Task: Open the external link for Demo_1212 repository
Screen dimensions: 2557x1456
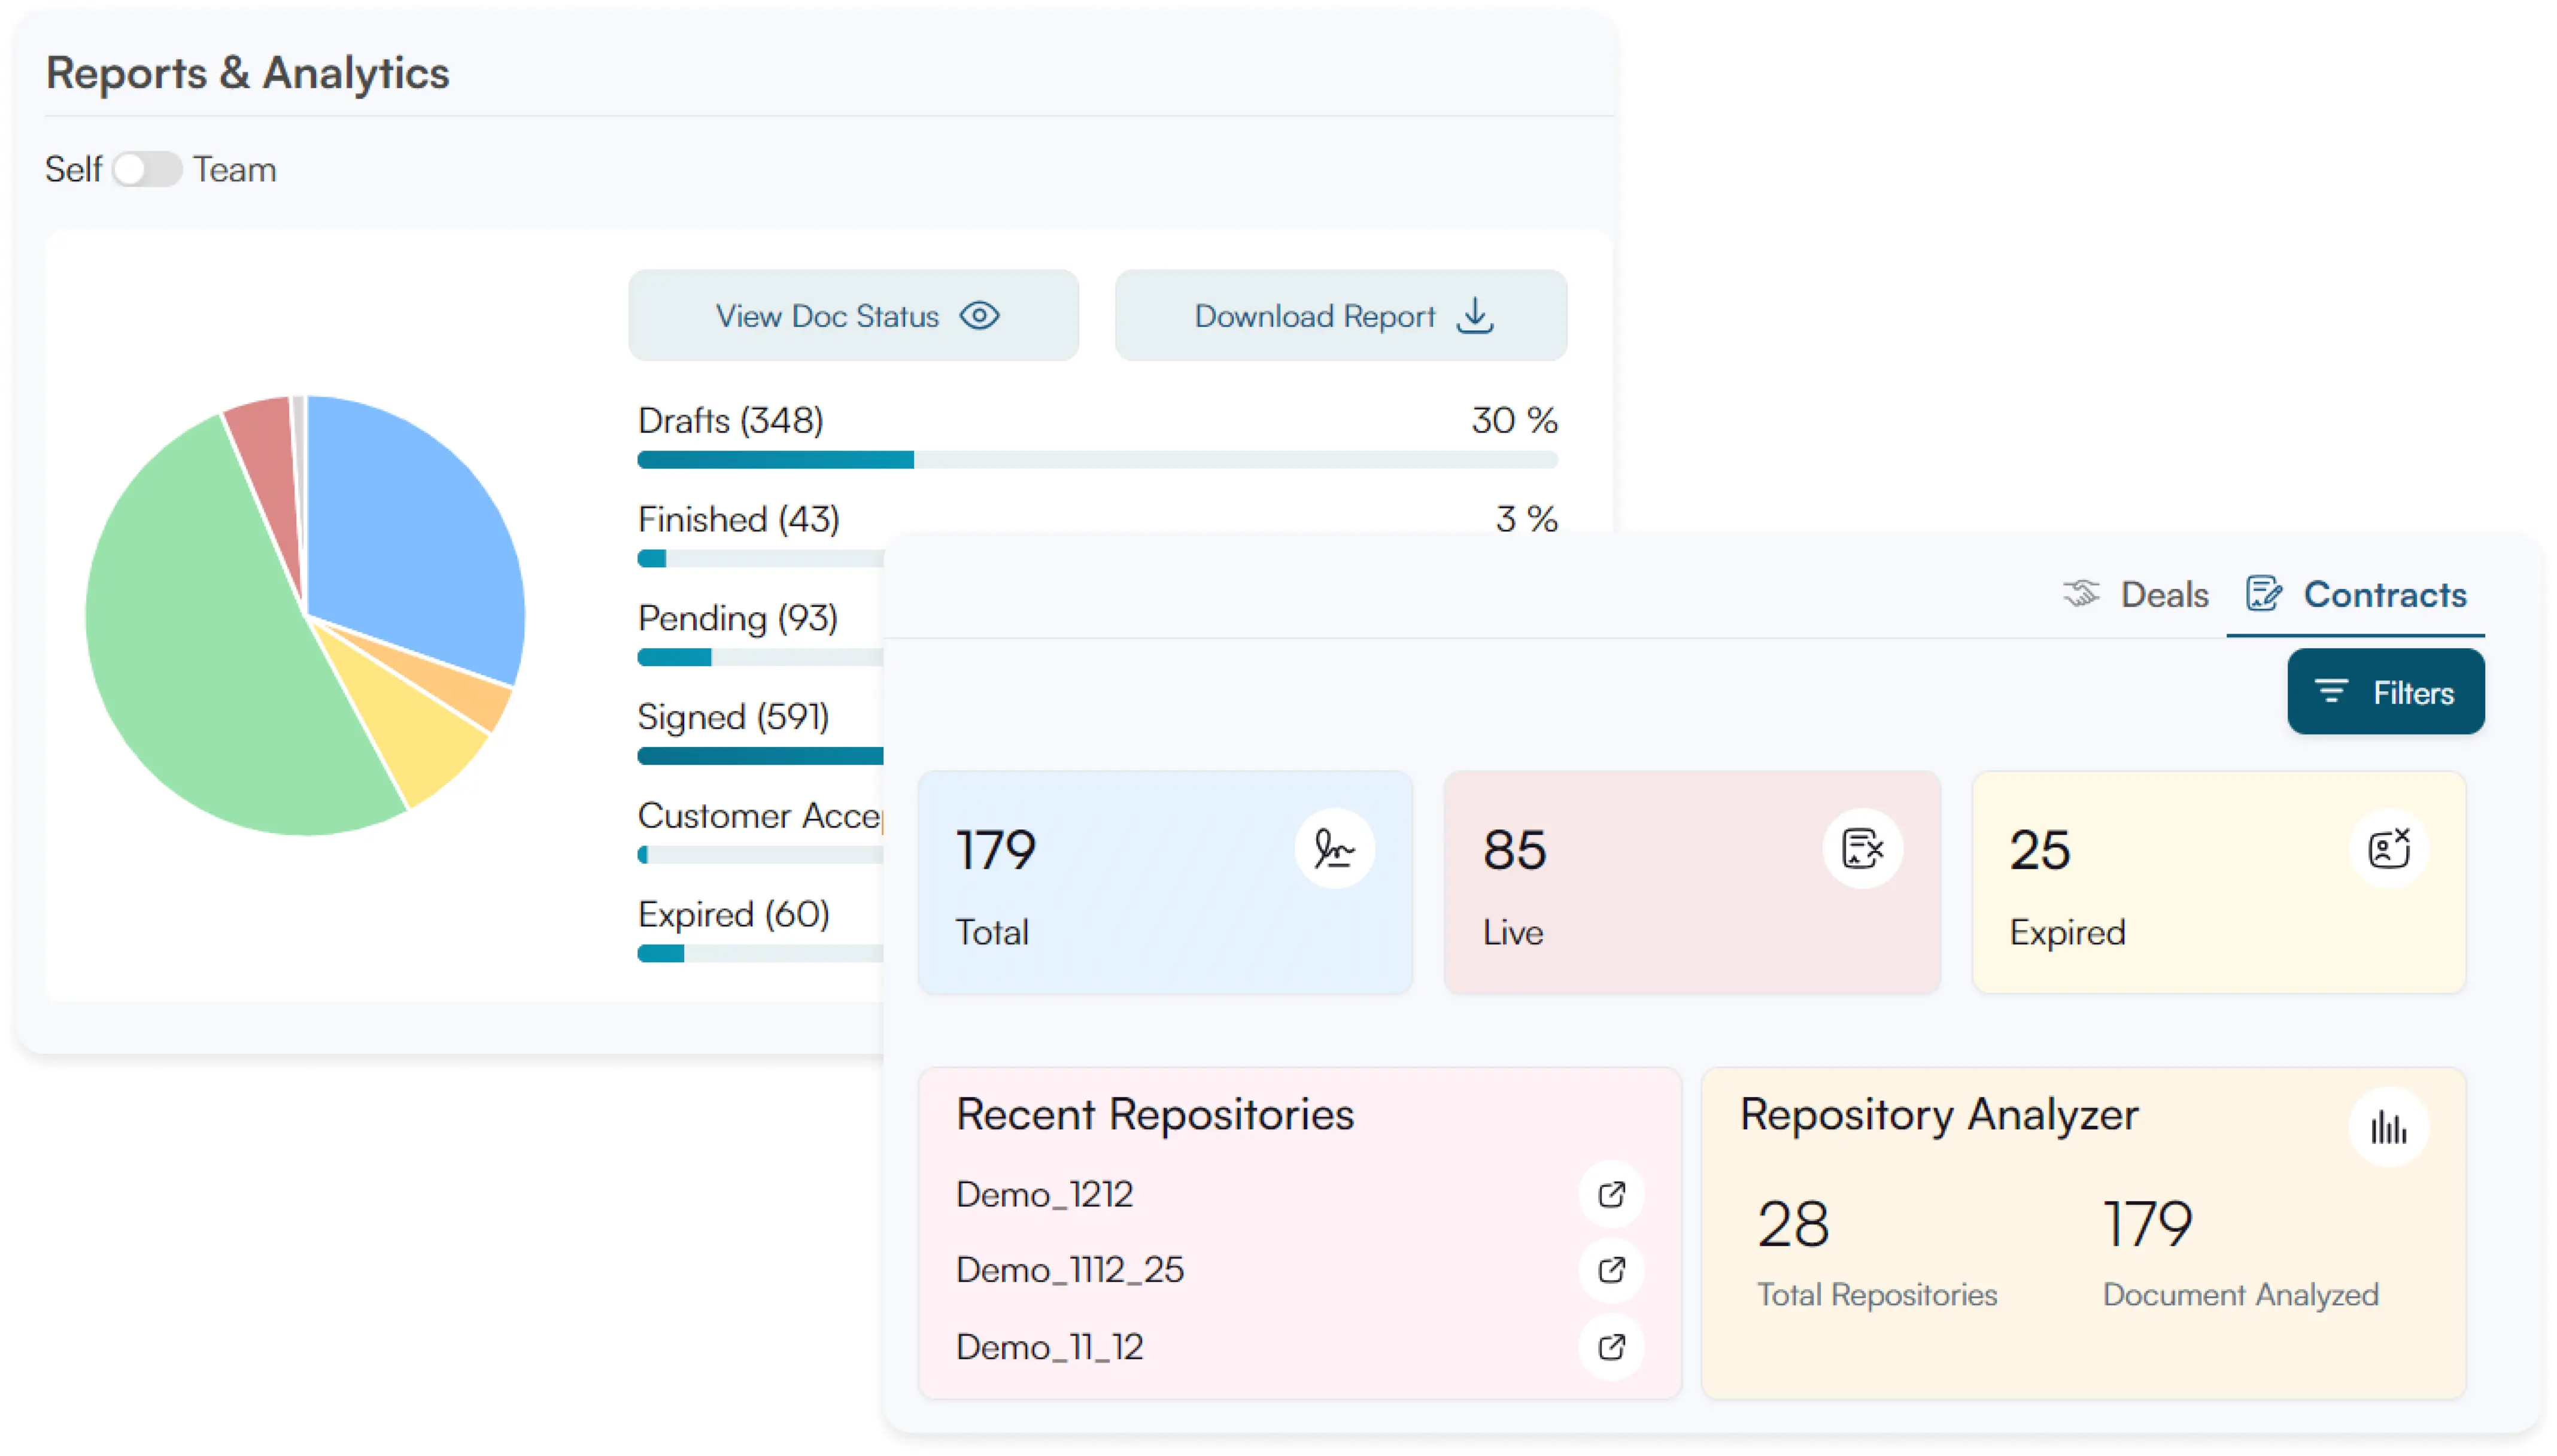Action: coord(1611,1194)
